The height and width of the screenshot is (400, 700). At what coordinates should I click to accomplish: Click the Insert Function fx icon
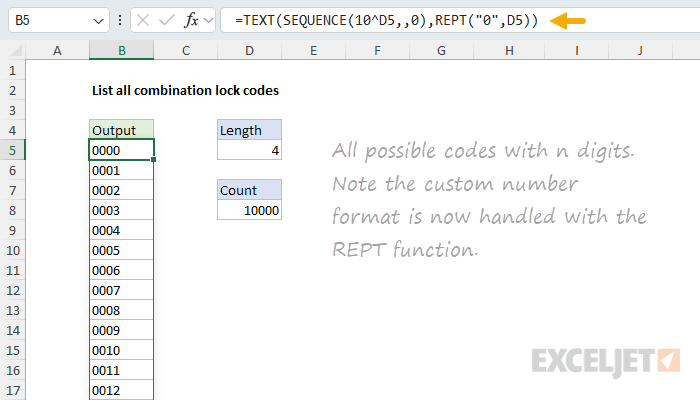tap(192, 20)
